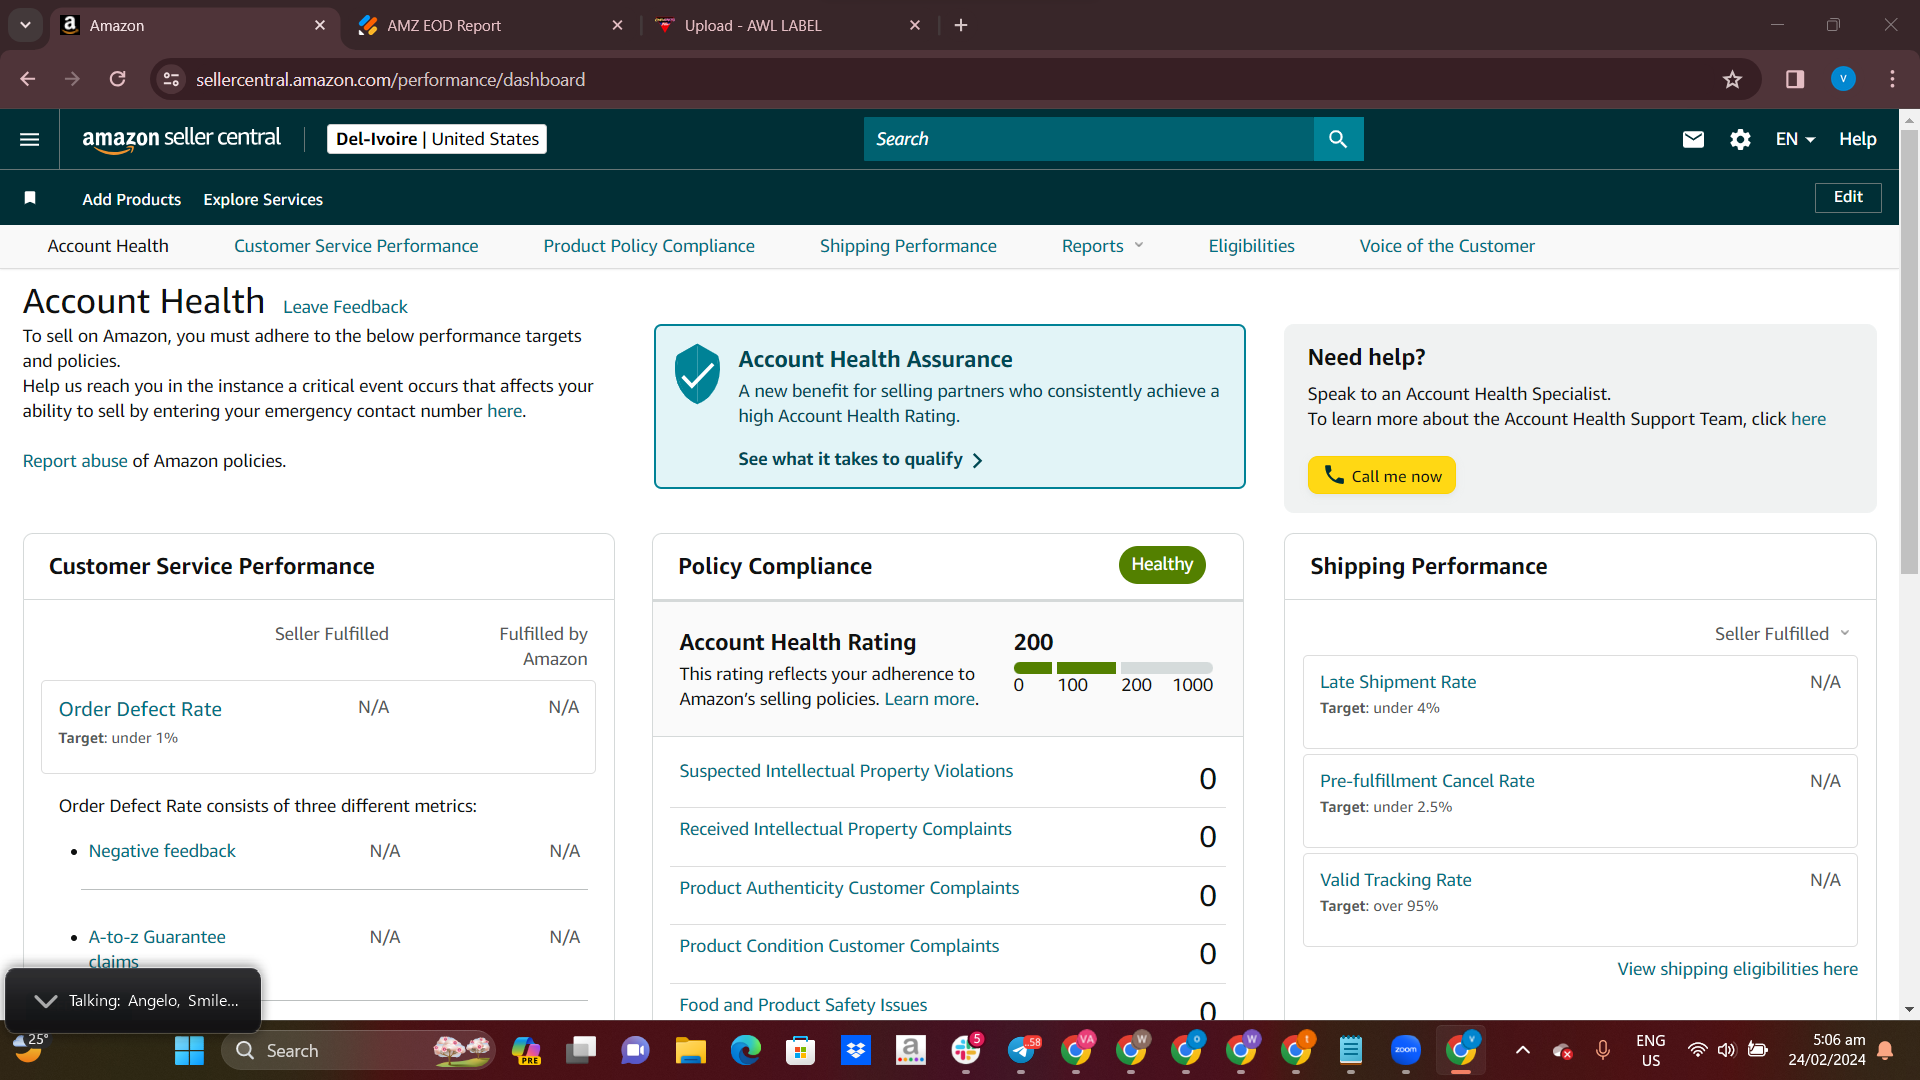Click See what it takes to qualify
The height and width of the screenshot is (1080, 1920).
(x=860, y=459)
